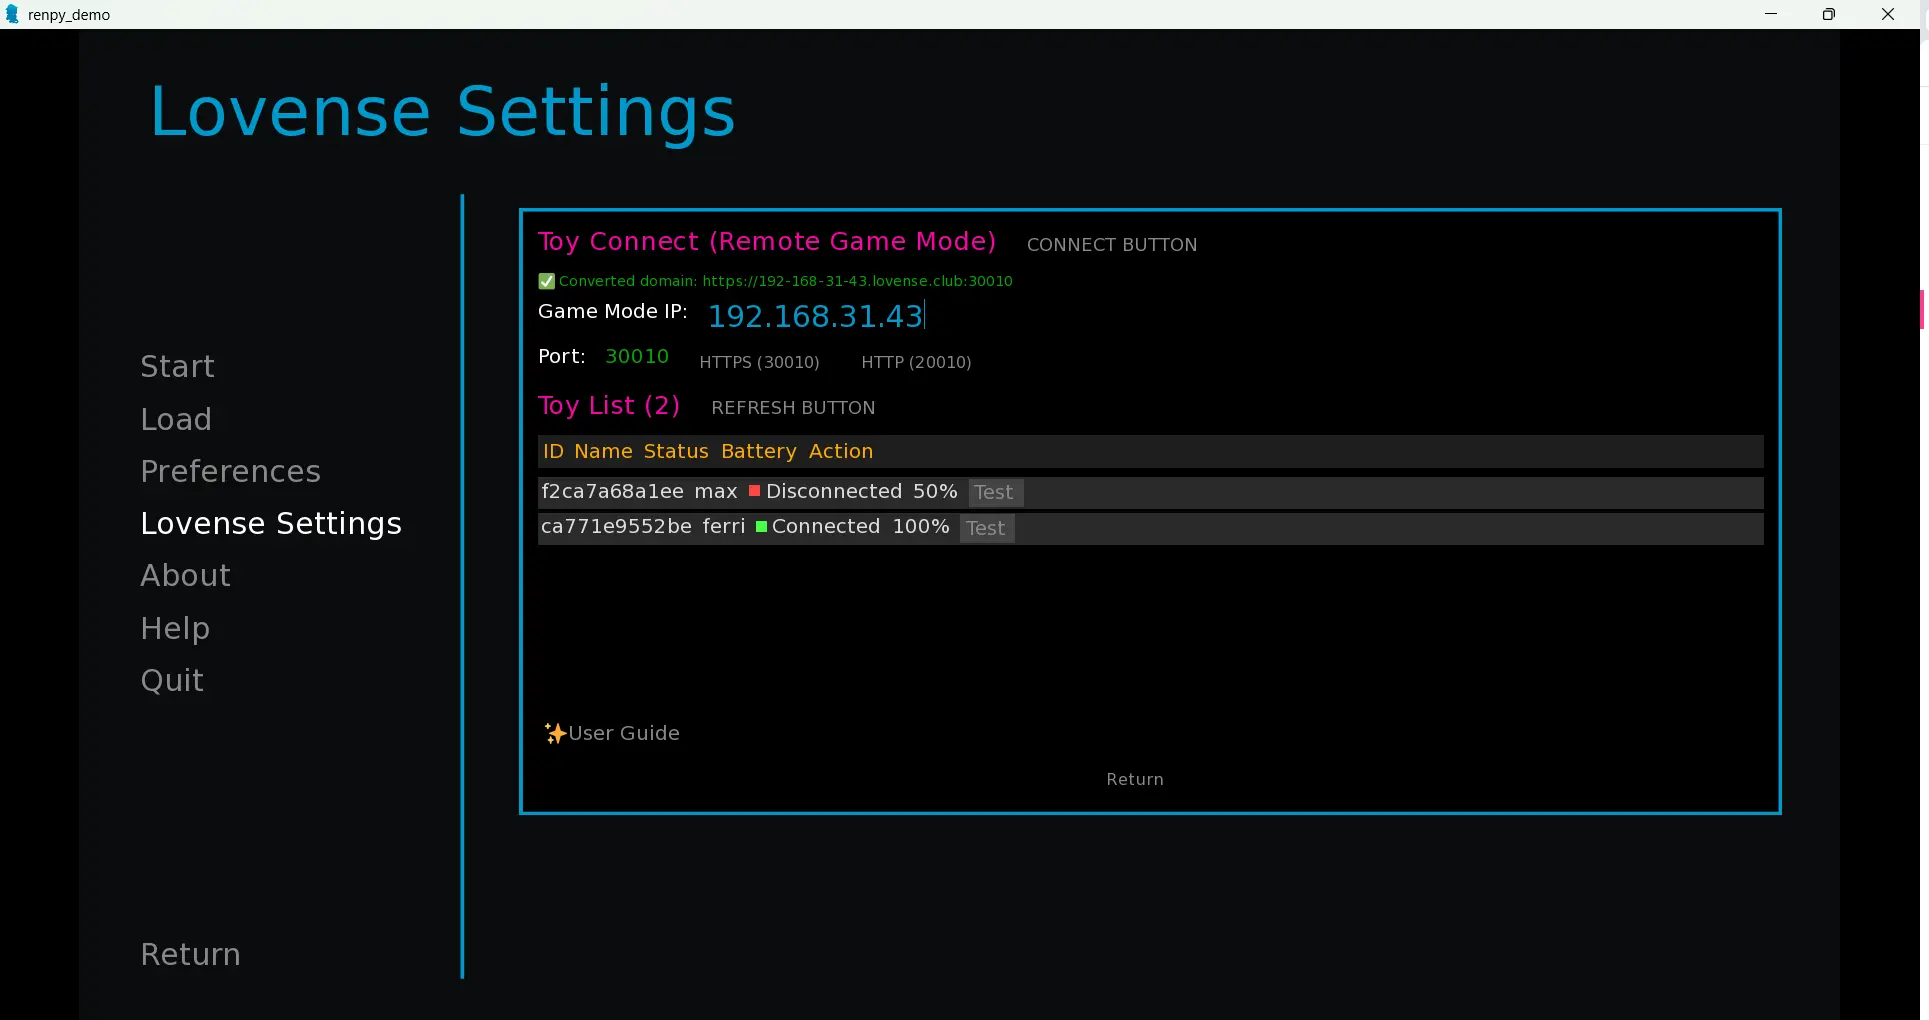Click Return inside the settings panel

click(x=1134, y=779)
